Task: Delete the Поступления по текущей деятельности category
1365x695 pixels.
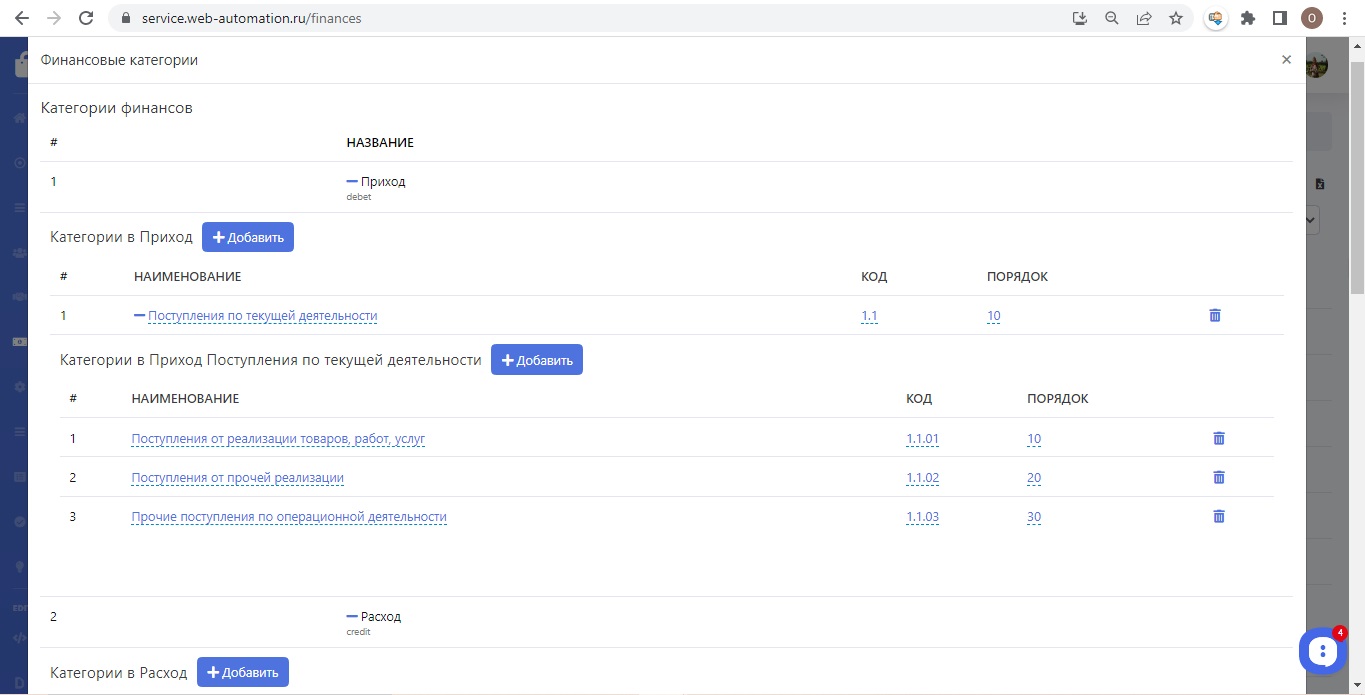Action: (1215, 316)
